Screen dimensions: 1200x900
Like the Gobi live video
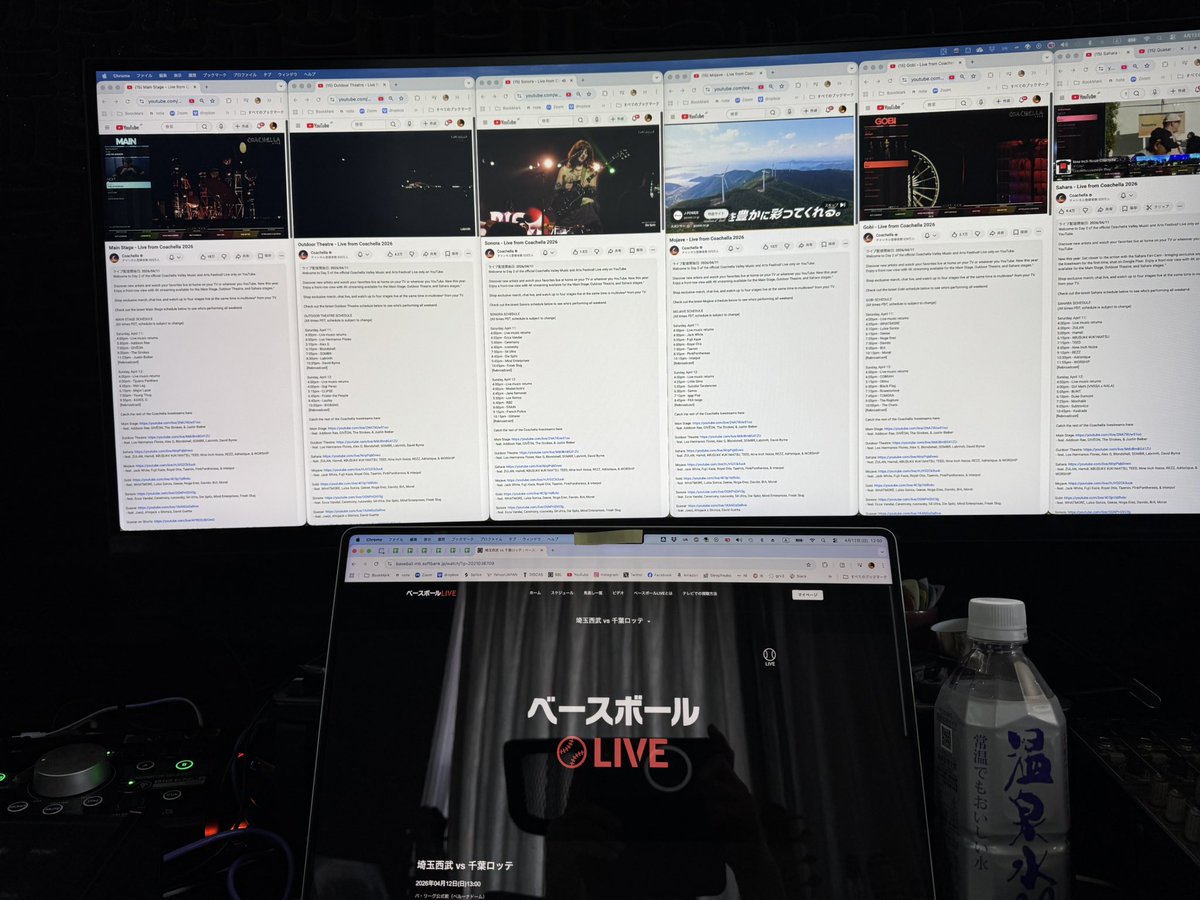959,234
